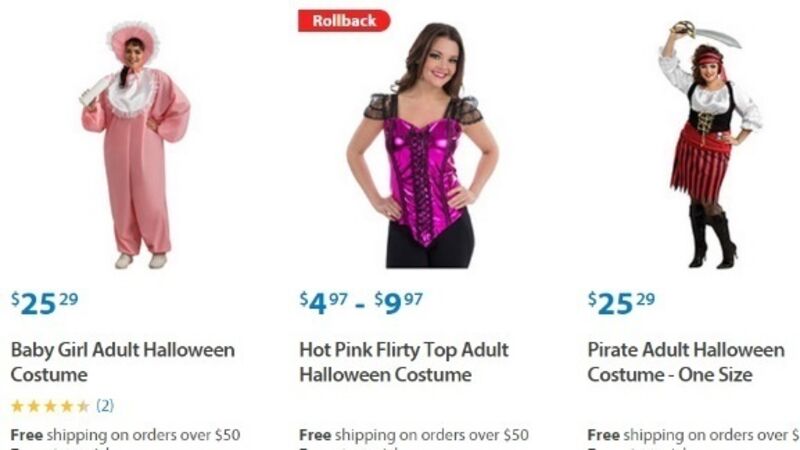Screen dimensions: 800x450
Task: Open the Pirate costume product image
Action: 711,145
